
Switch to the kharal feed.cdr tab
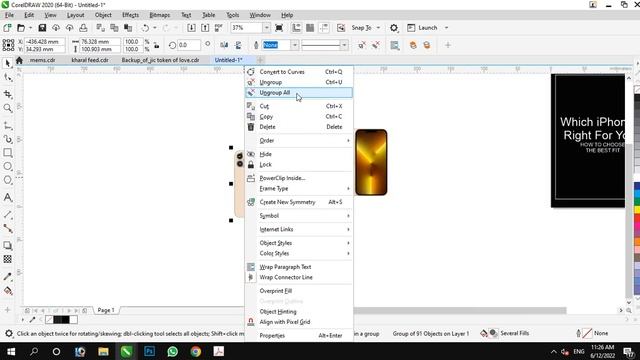point(90,60)
